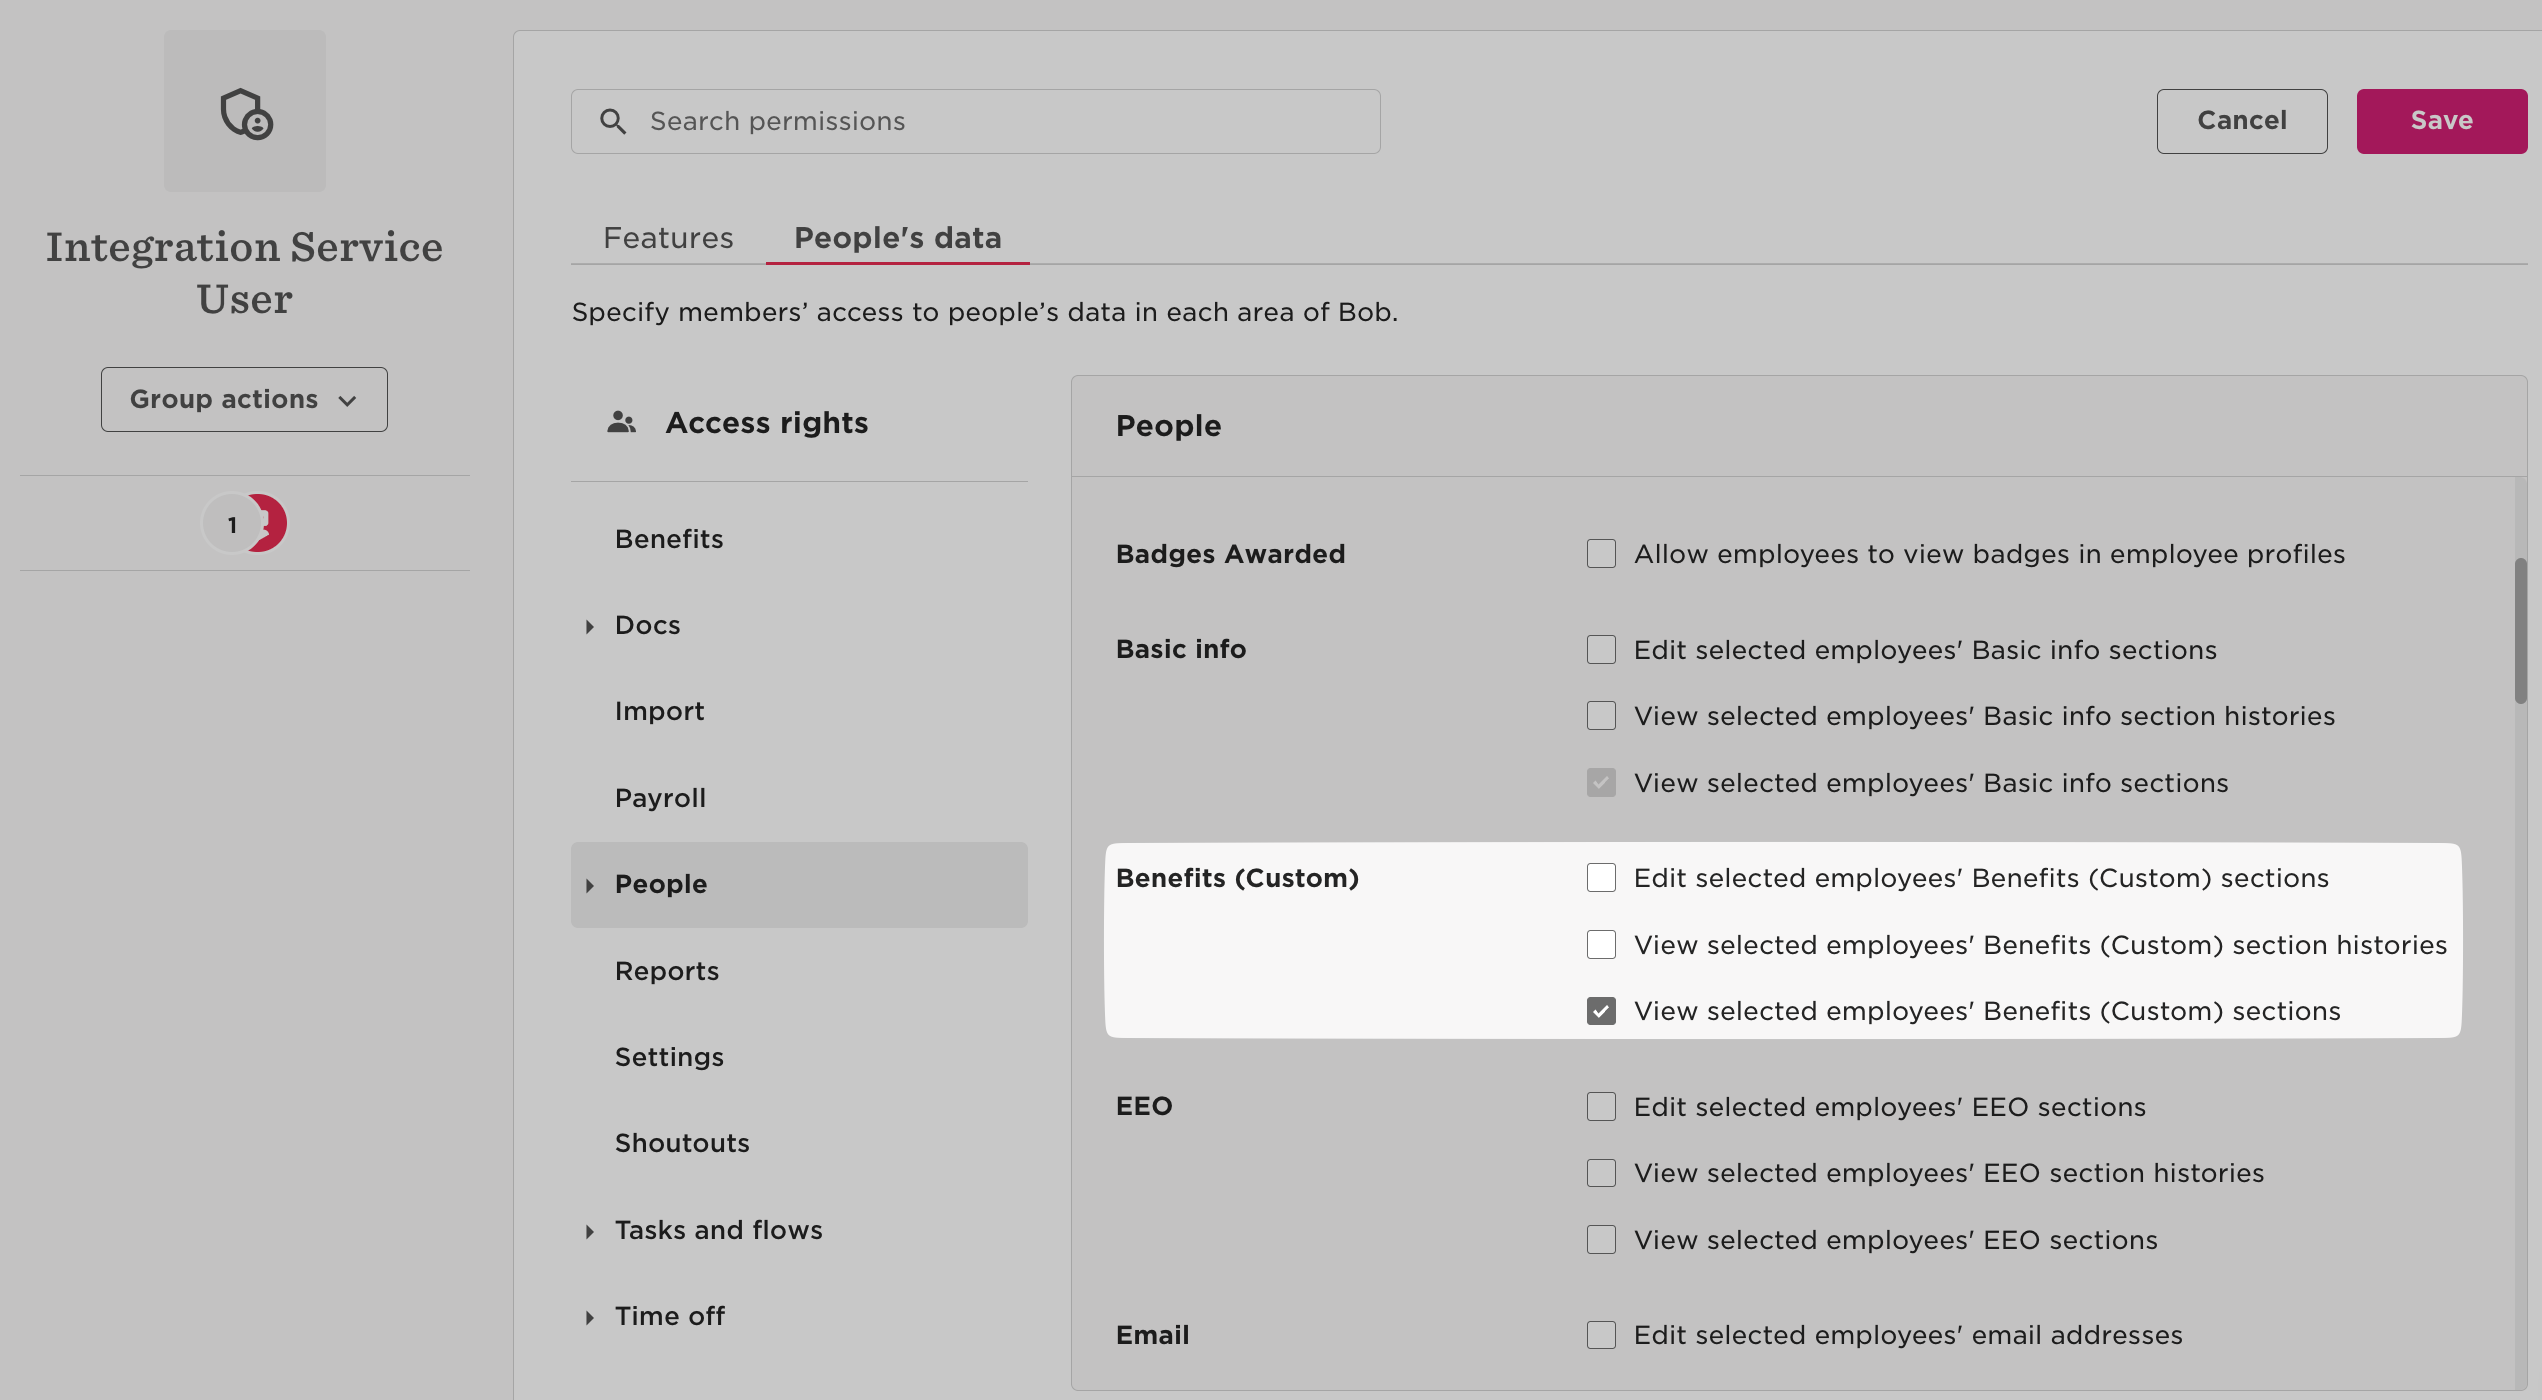Enable Edit Benefits (Custom) sections checkbox
The height and width of the screenshot is (1400, 2542).
click(1601, 878)
